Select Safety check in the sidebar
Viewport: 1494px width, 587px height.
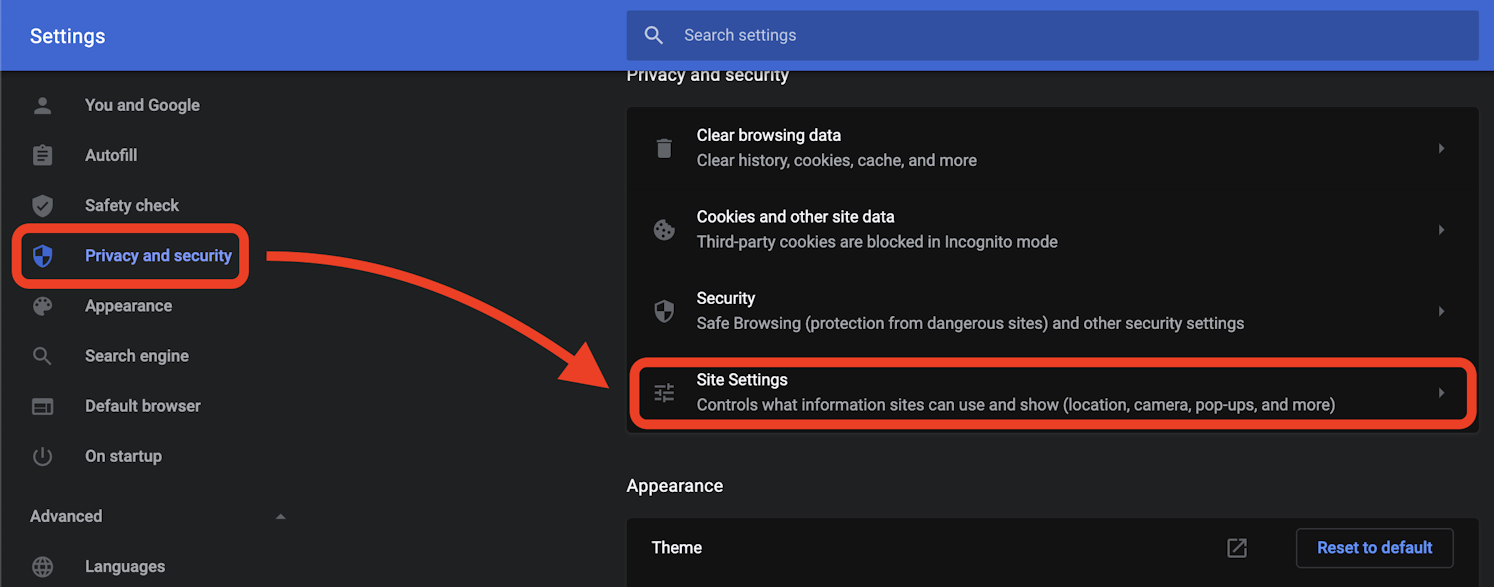pos(131,205)
